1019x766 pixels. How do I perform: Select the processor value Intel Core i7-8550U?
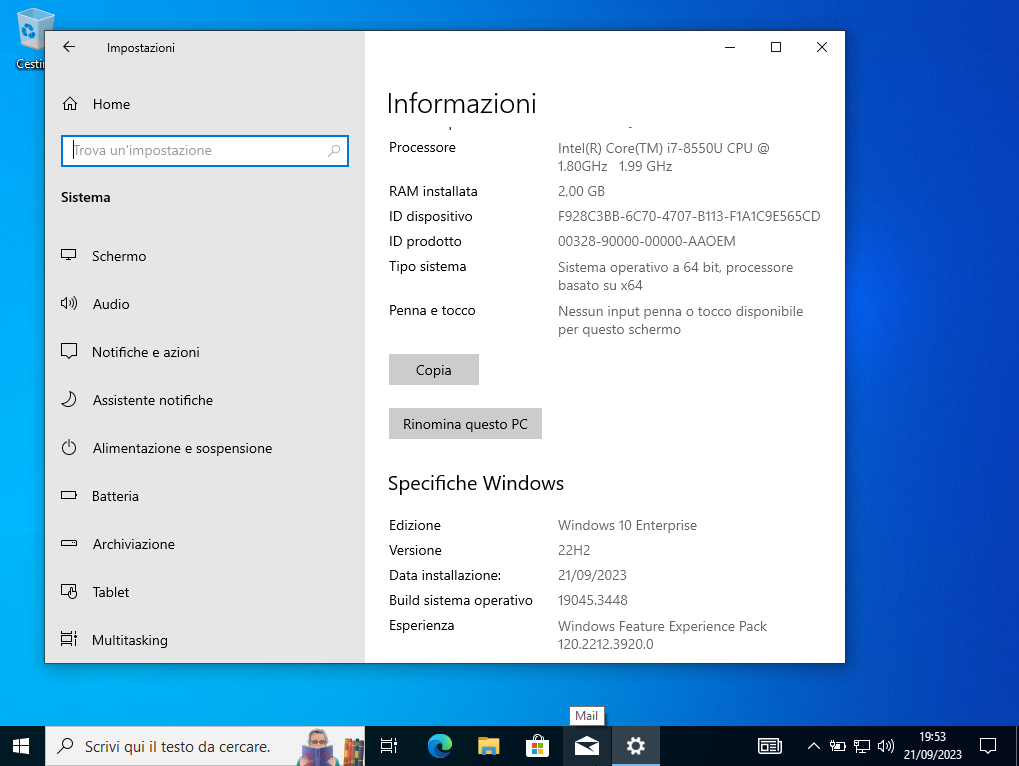click(x=664, y=157)
